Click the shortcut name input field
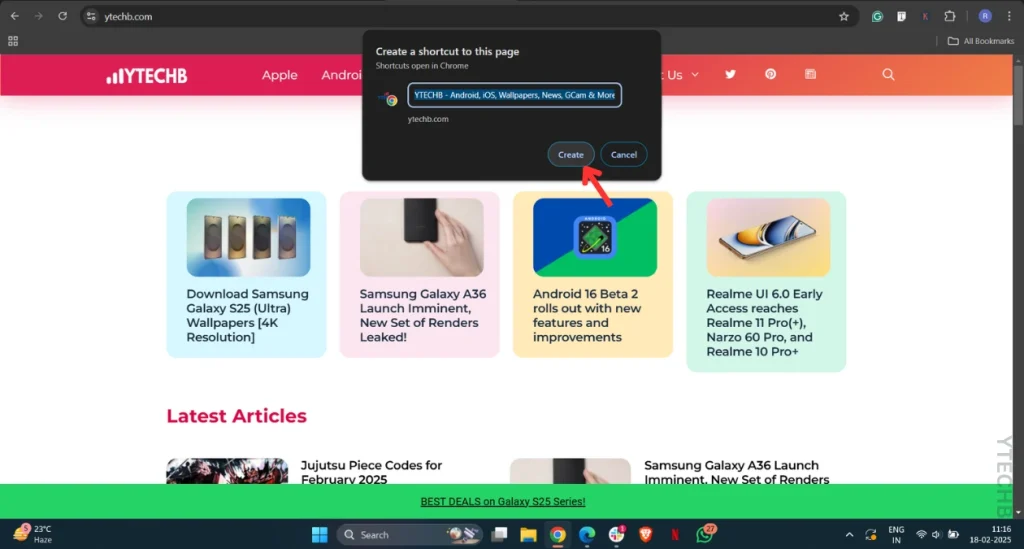The width and height of the screenshot is (1024, 549). coord(515,95)
